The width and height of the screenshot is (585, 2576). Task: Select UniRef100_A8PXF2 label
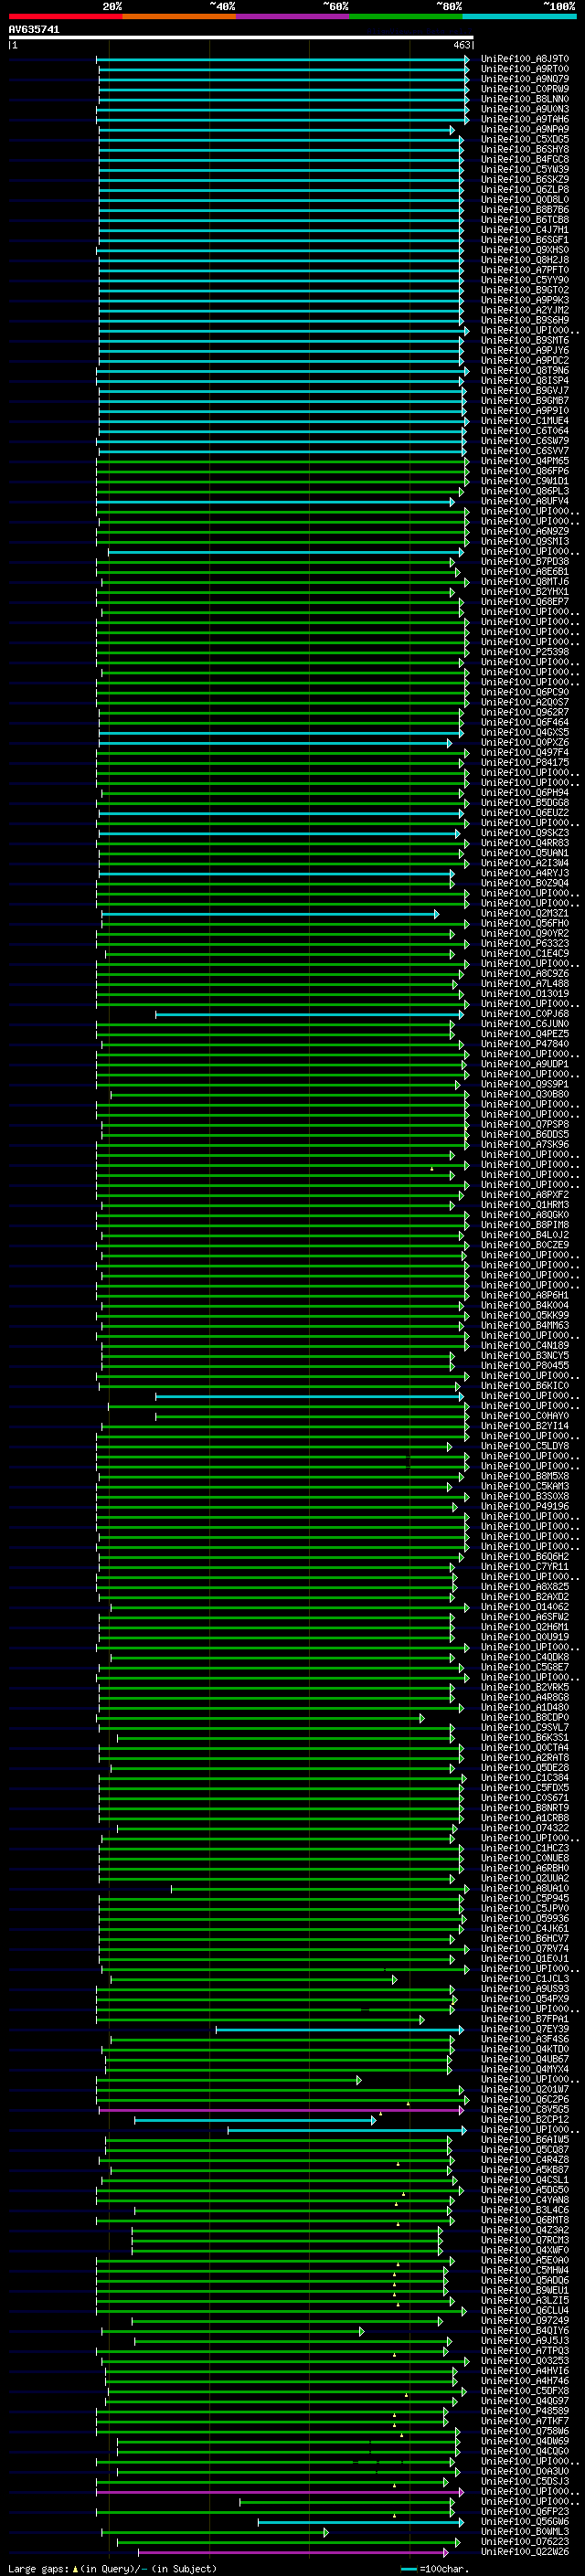coord(525,1195)
